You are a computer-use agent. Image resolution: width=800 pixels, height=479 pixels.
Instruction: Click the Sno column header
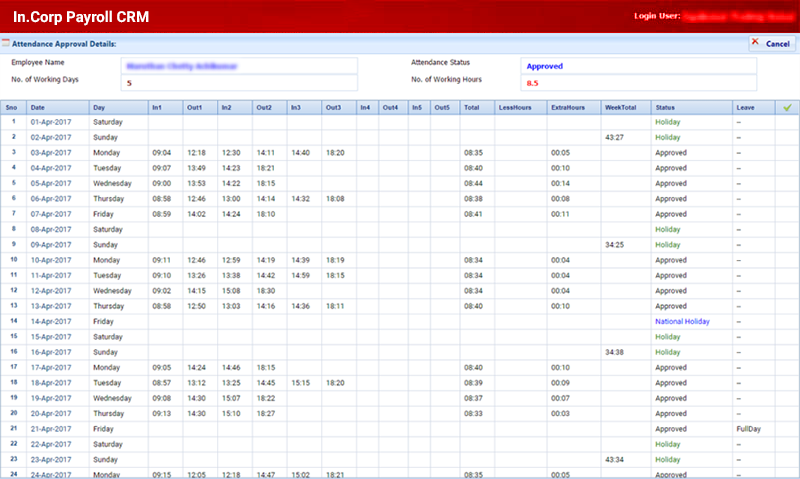coord(13,108)
